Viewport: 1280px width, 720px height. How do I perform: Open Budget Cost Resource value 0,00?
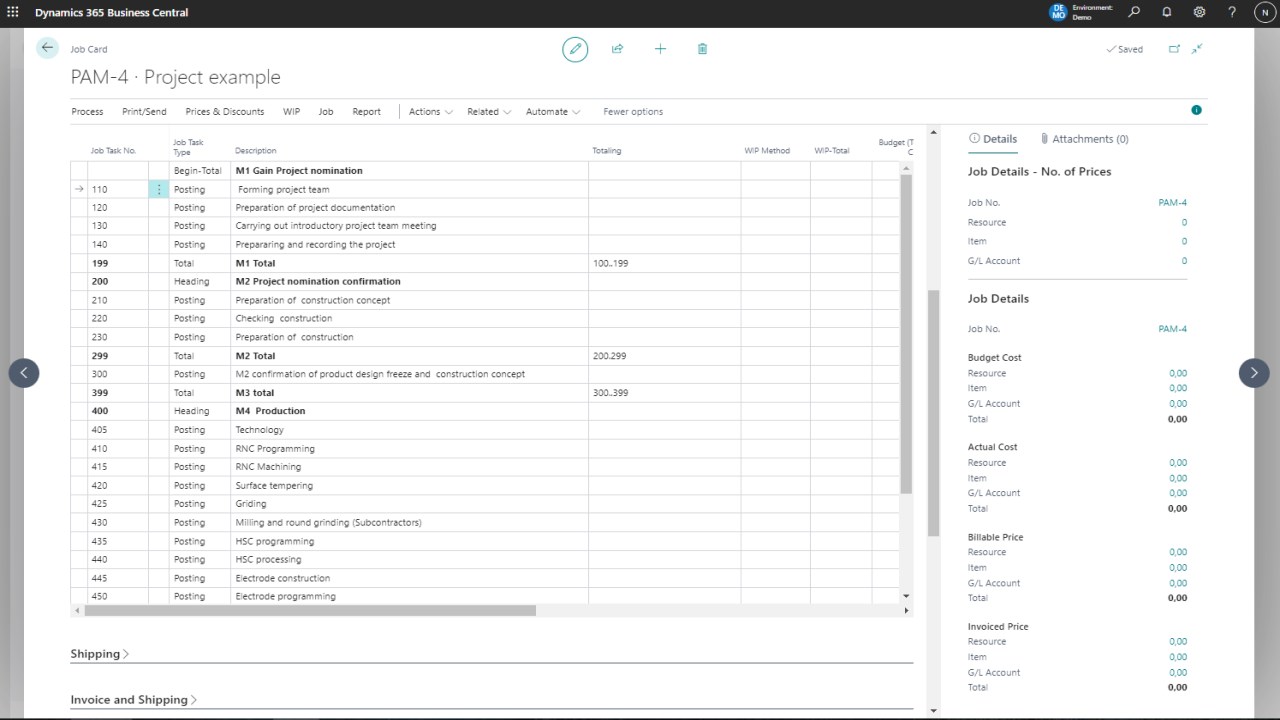click(1178, 373)
